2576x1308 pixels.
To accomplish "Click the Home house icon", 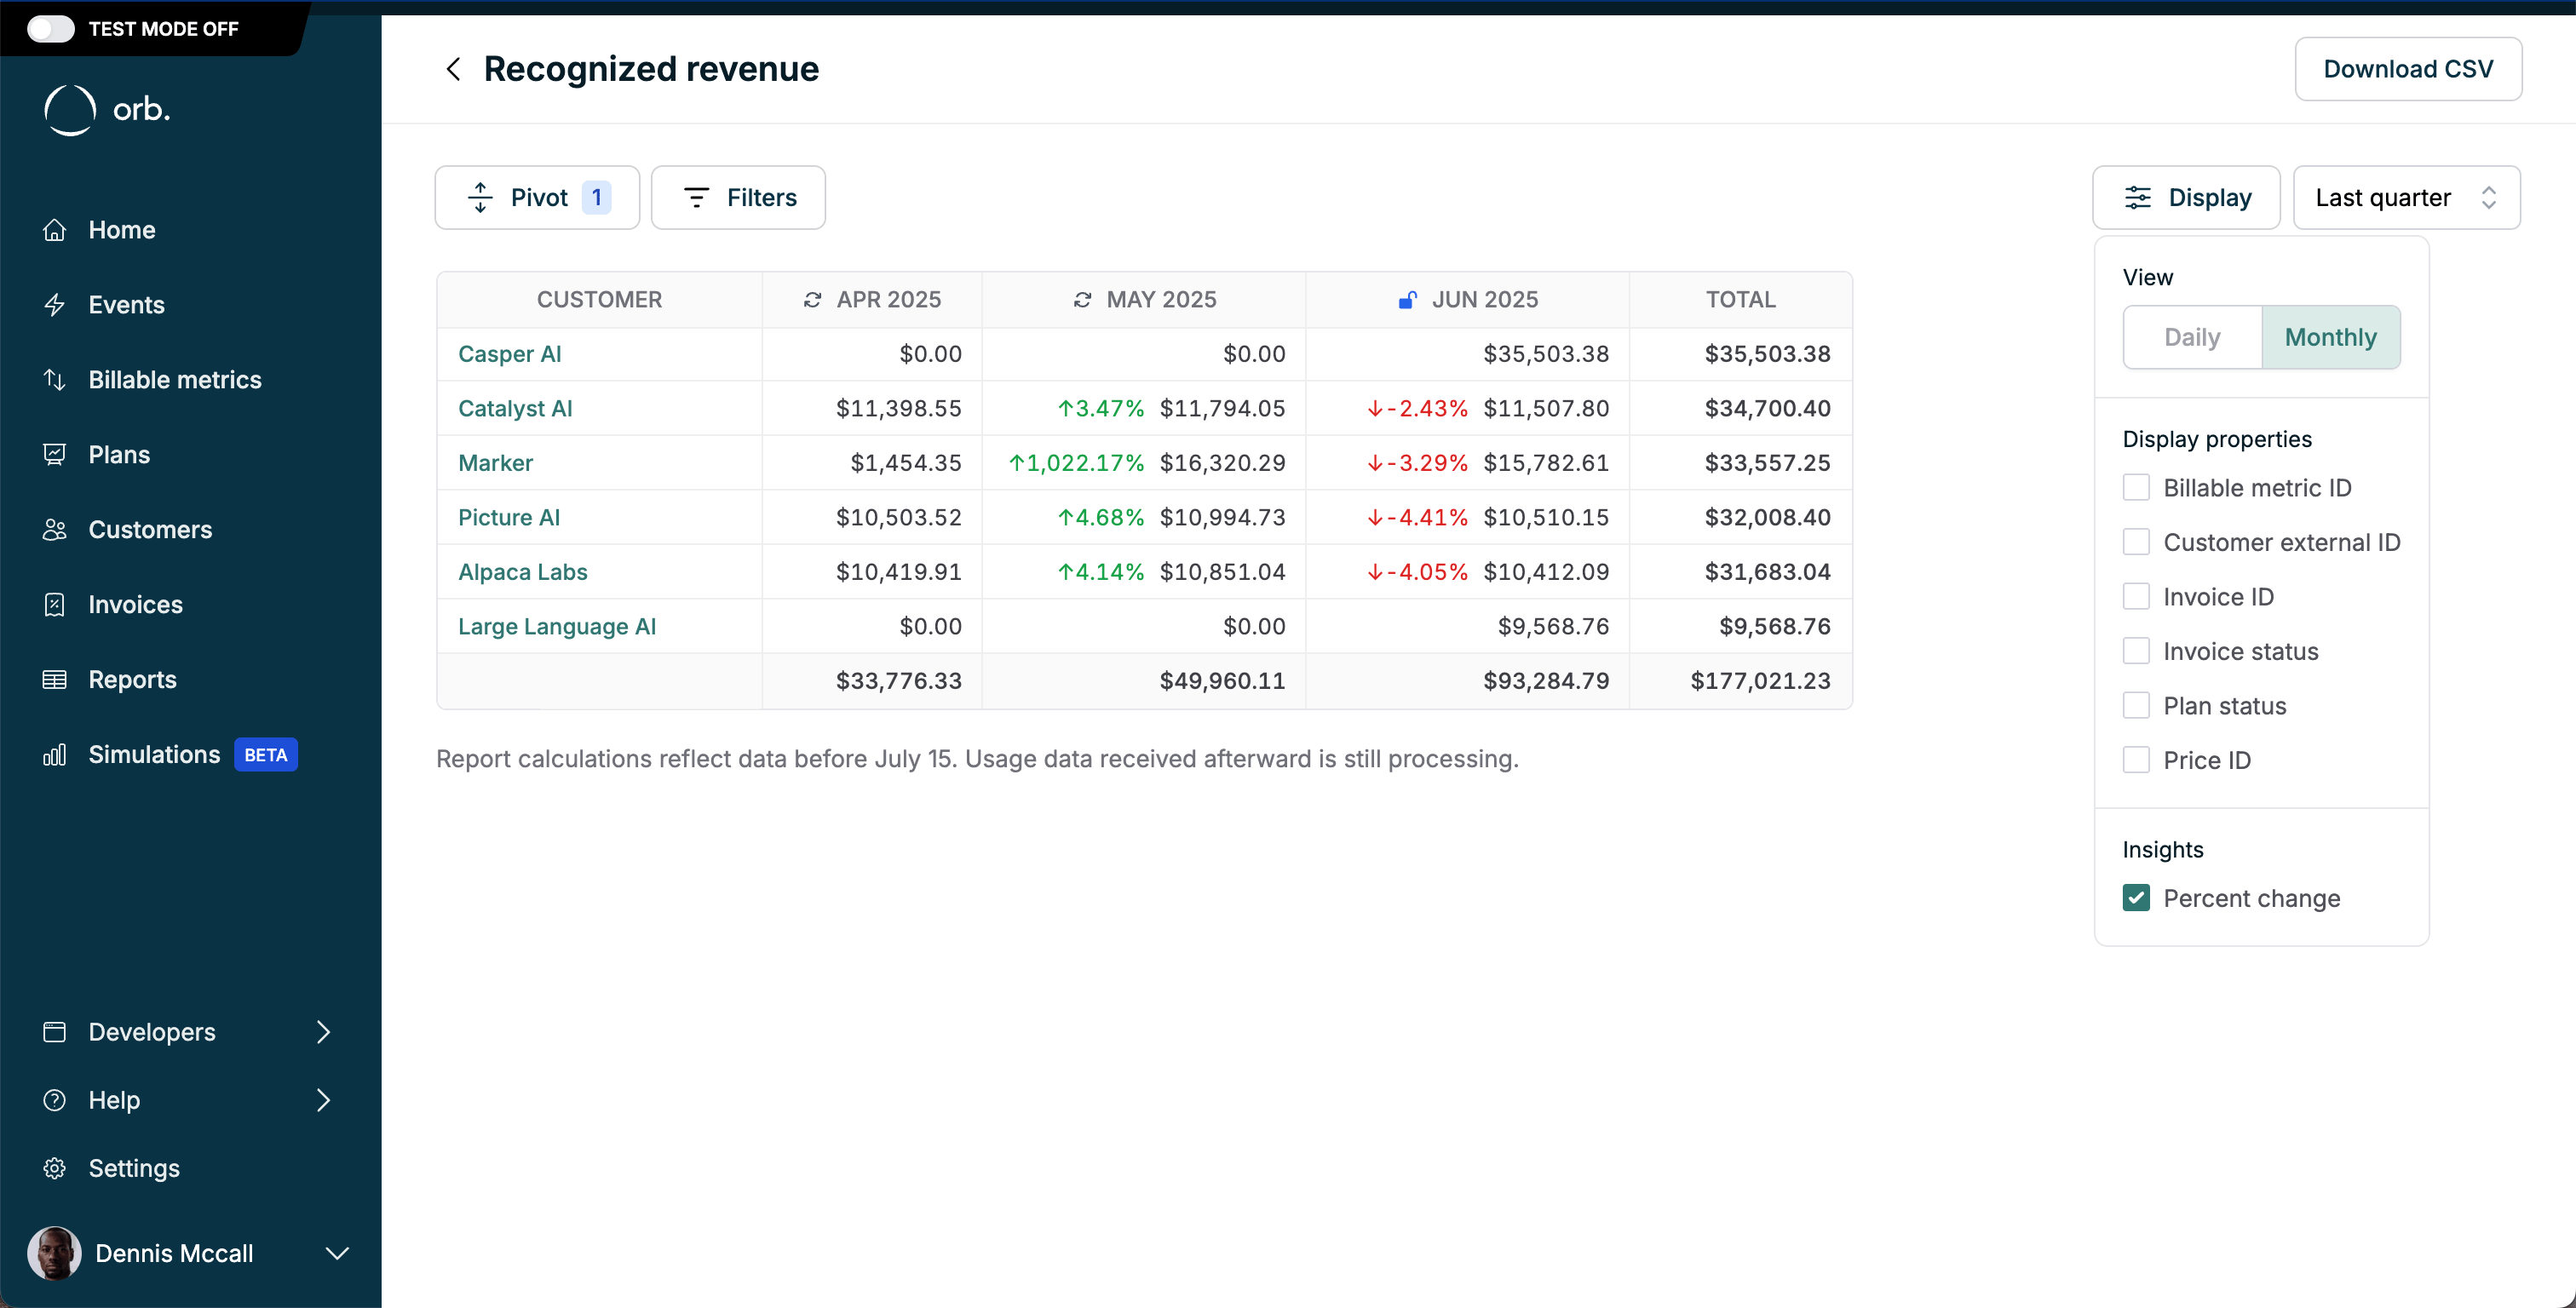I will (55, 230).
